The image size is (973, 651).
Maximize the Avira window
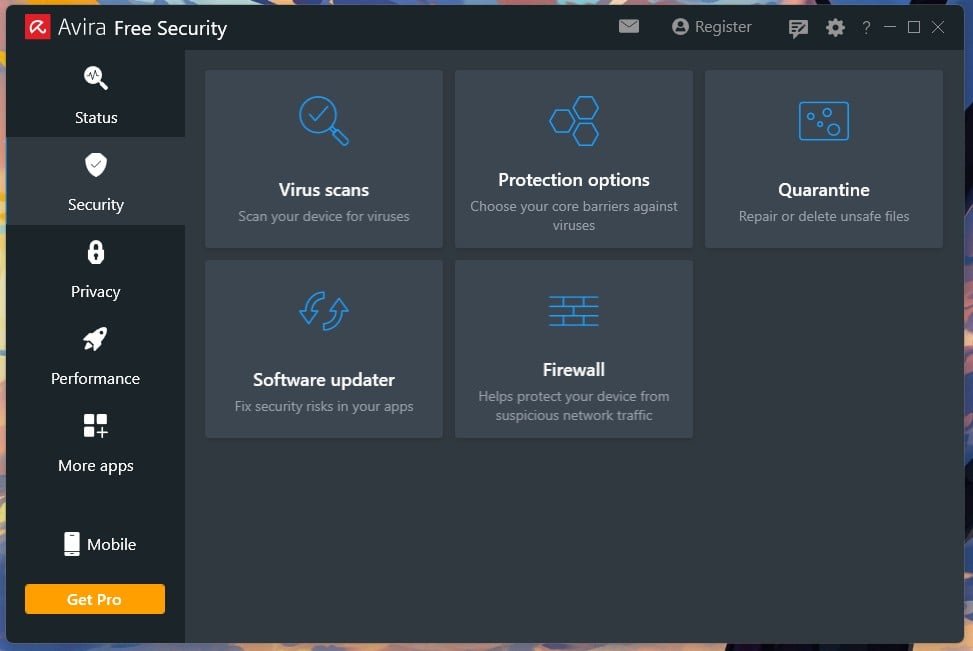pyautogui.click(x=914, y=27)
